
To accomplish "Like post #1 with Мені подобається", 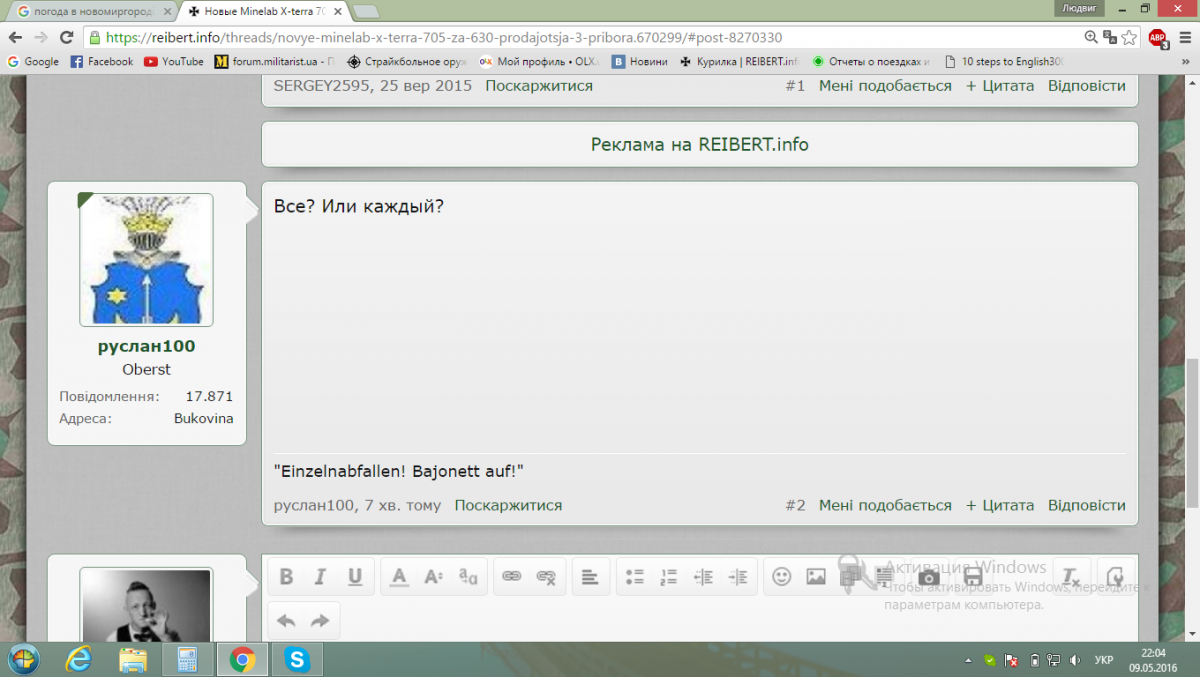I will 885,85.
